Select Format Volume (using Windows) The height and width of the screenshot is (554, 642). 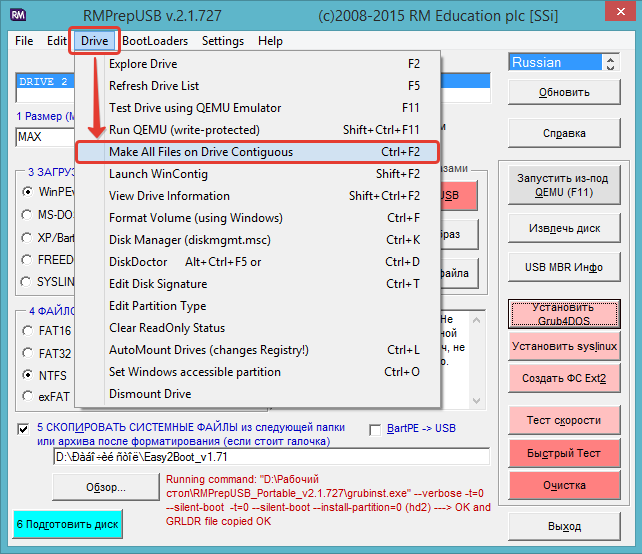[x=258, y=218]
